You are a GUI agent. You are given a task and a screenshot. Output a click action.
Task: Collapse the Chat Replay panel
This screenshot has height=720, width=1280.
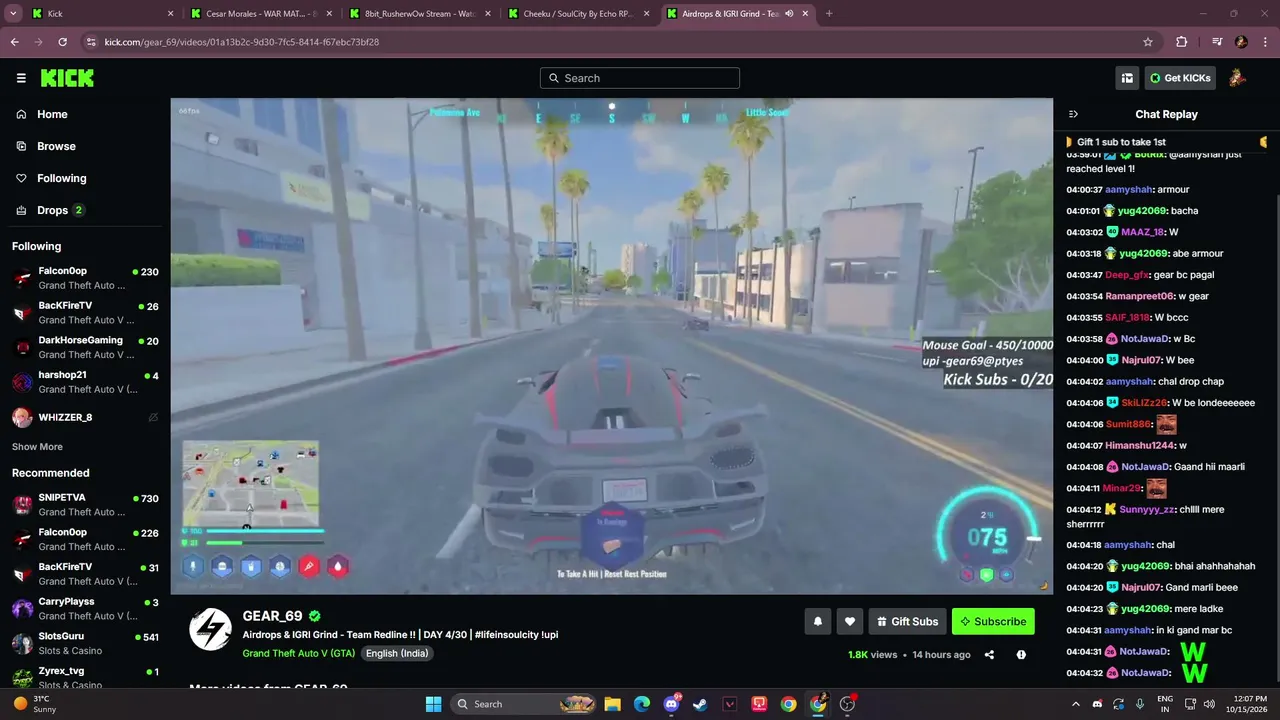[1073, 114]
